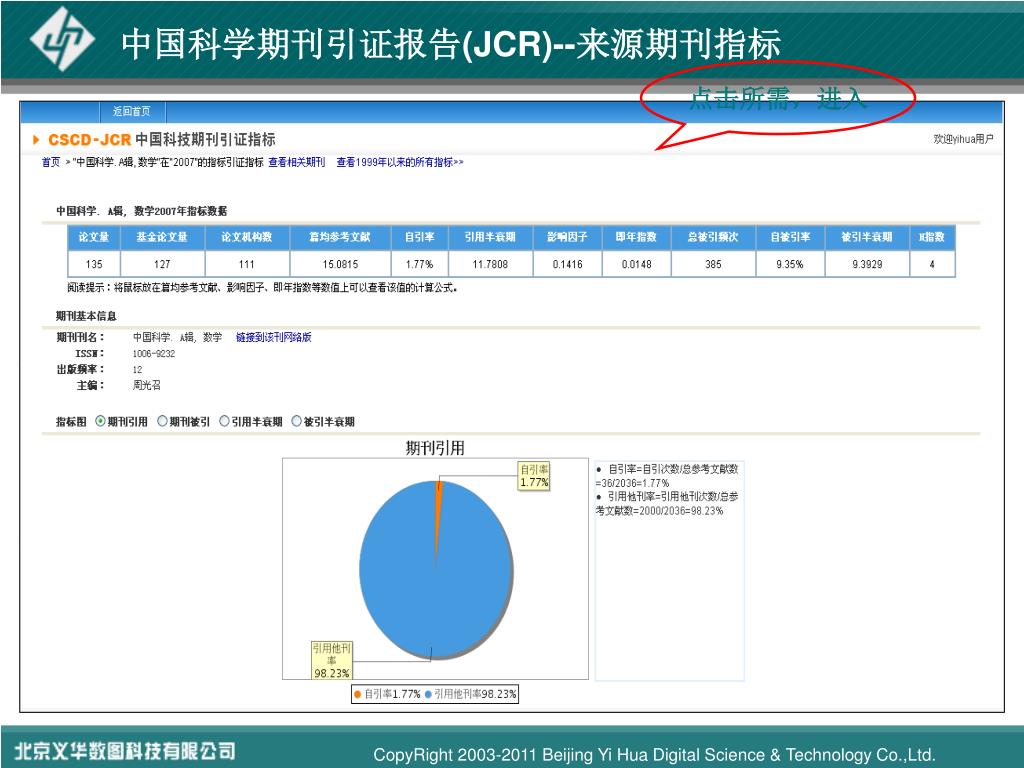Click the orange 自引率1.77% legend marker
The width and height of the screenshot is (1024, 768).
click(357, 694)
